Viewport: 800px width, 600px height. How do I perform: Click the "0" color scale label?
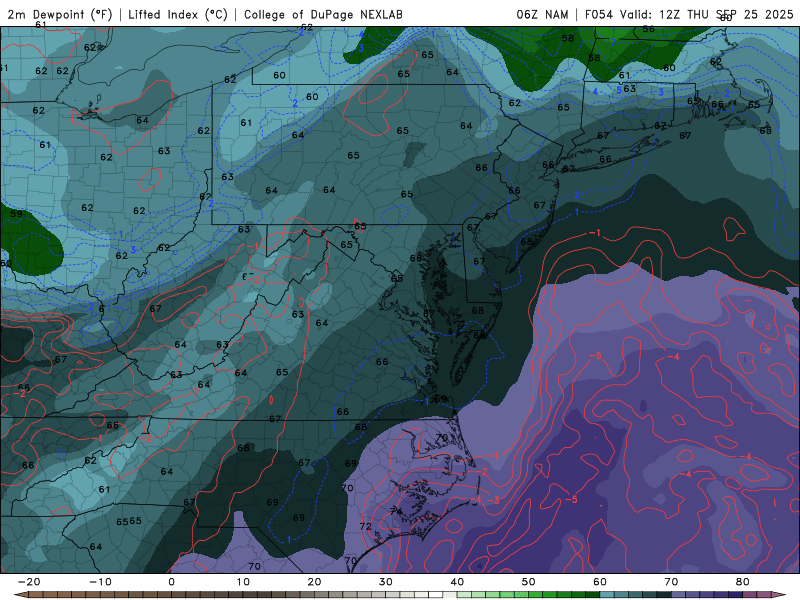(171, 582)
